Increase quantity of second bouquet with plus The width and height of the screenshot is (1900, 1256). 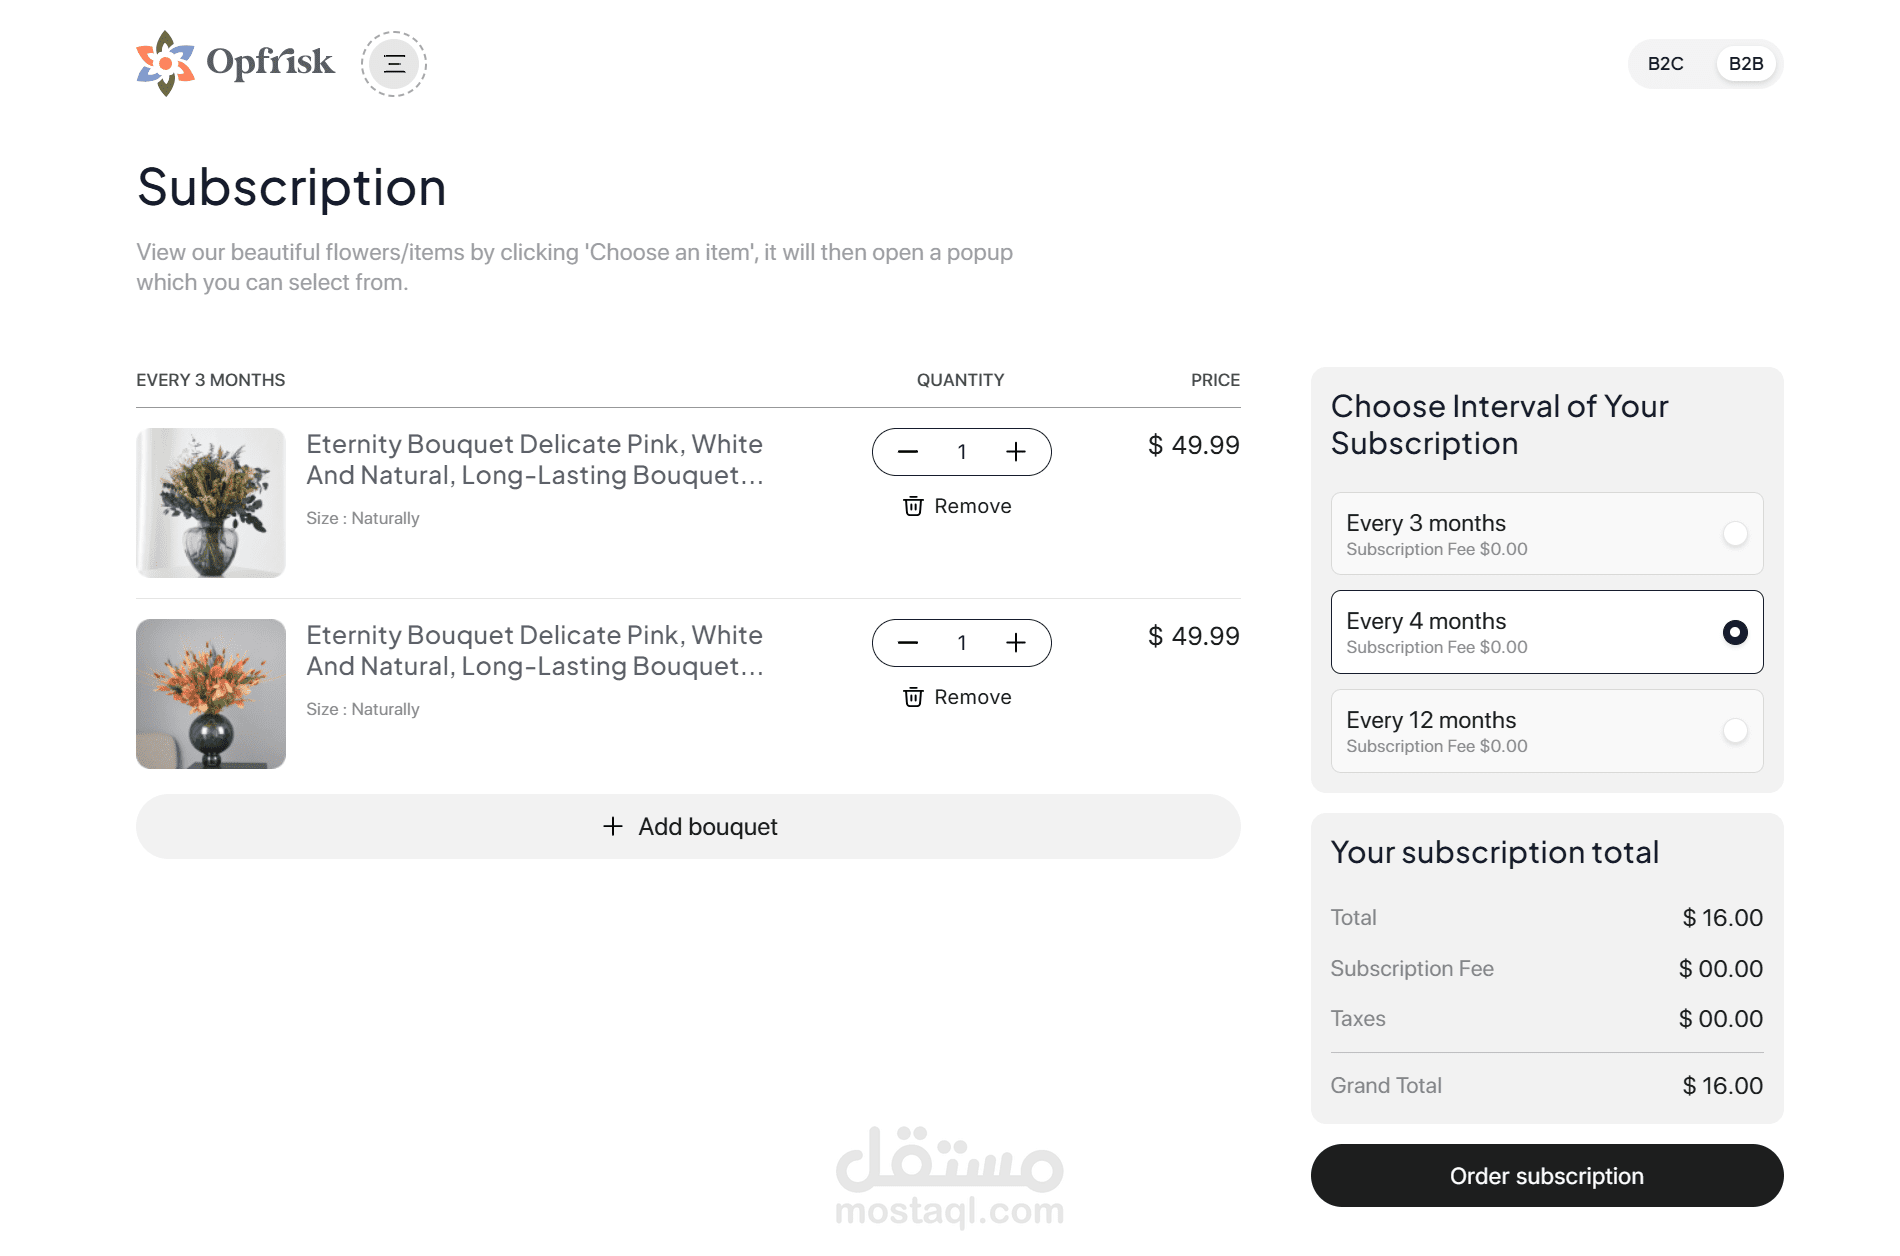(1016, 643)
